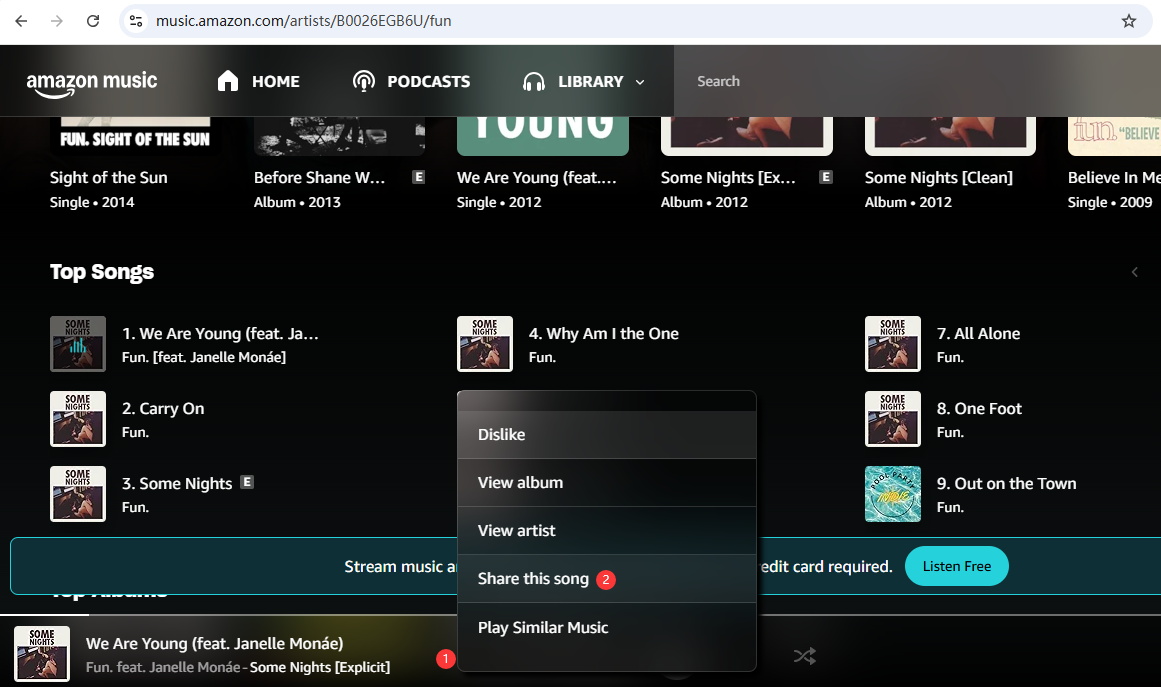This screenshot has height=687, width=1161.
Task: Open PODCASTS in the navigation bar
Action: pos(411,81)
